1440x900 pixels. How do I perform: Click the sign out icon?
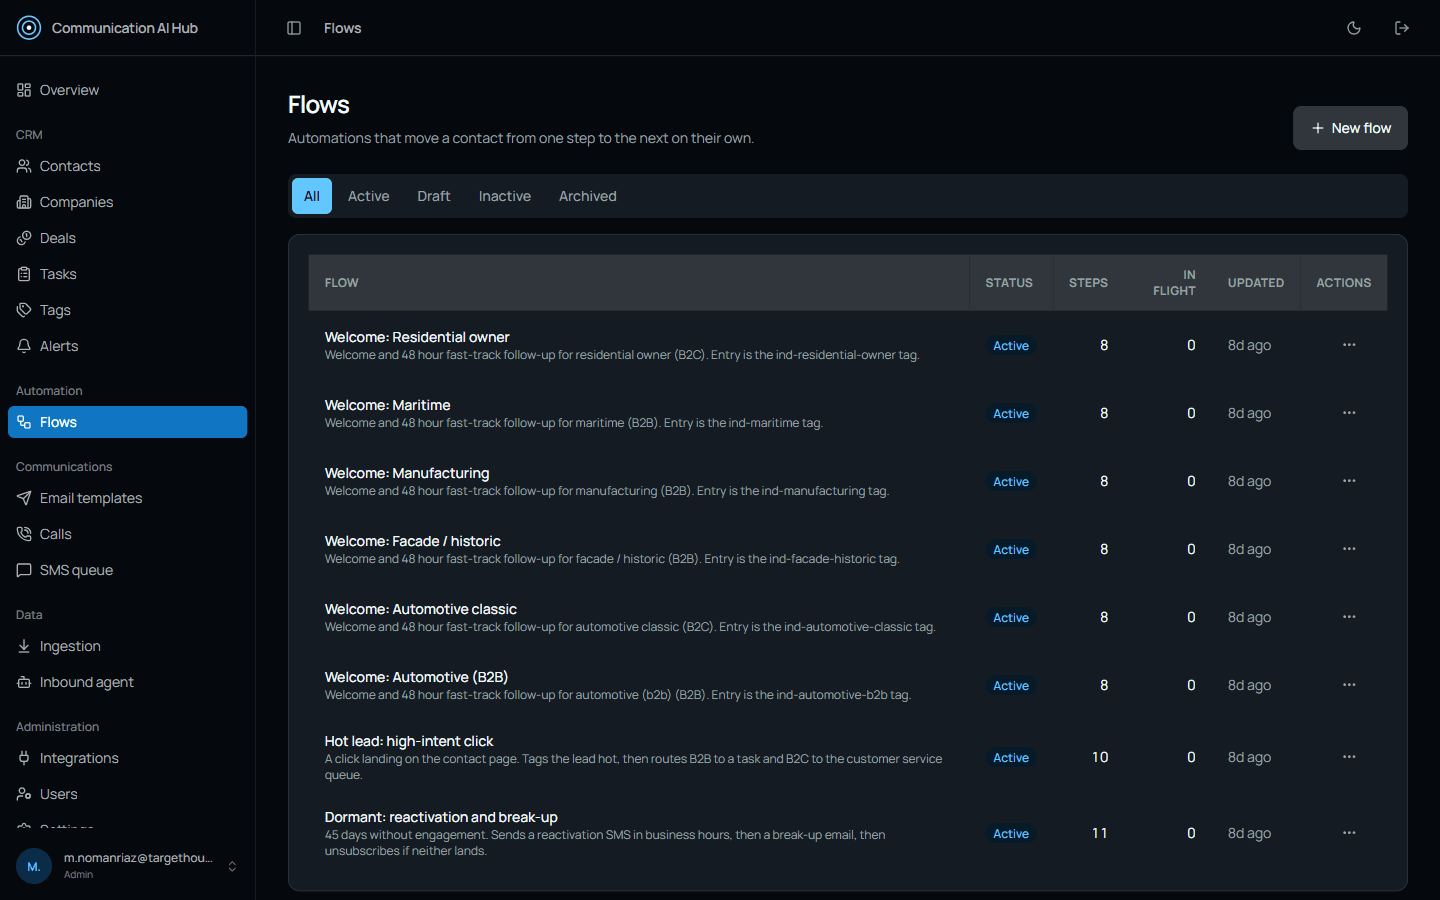[1402, 28]
